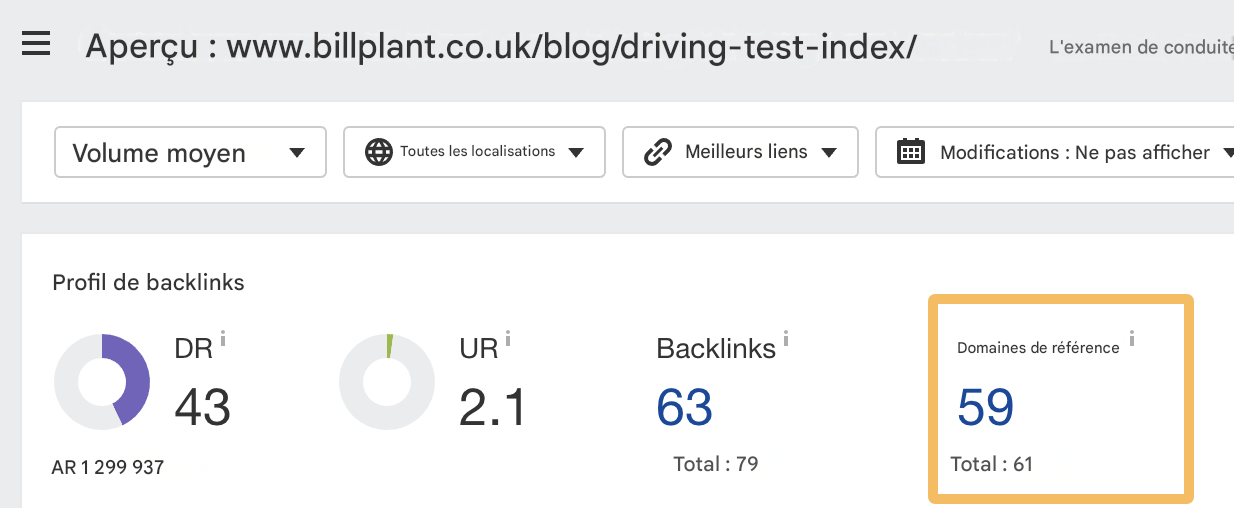This screenshot has height=508, width=1234.
Task: Open the Modifications : Ne pas afficher dropdown
Action: click(1054, 152)
